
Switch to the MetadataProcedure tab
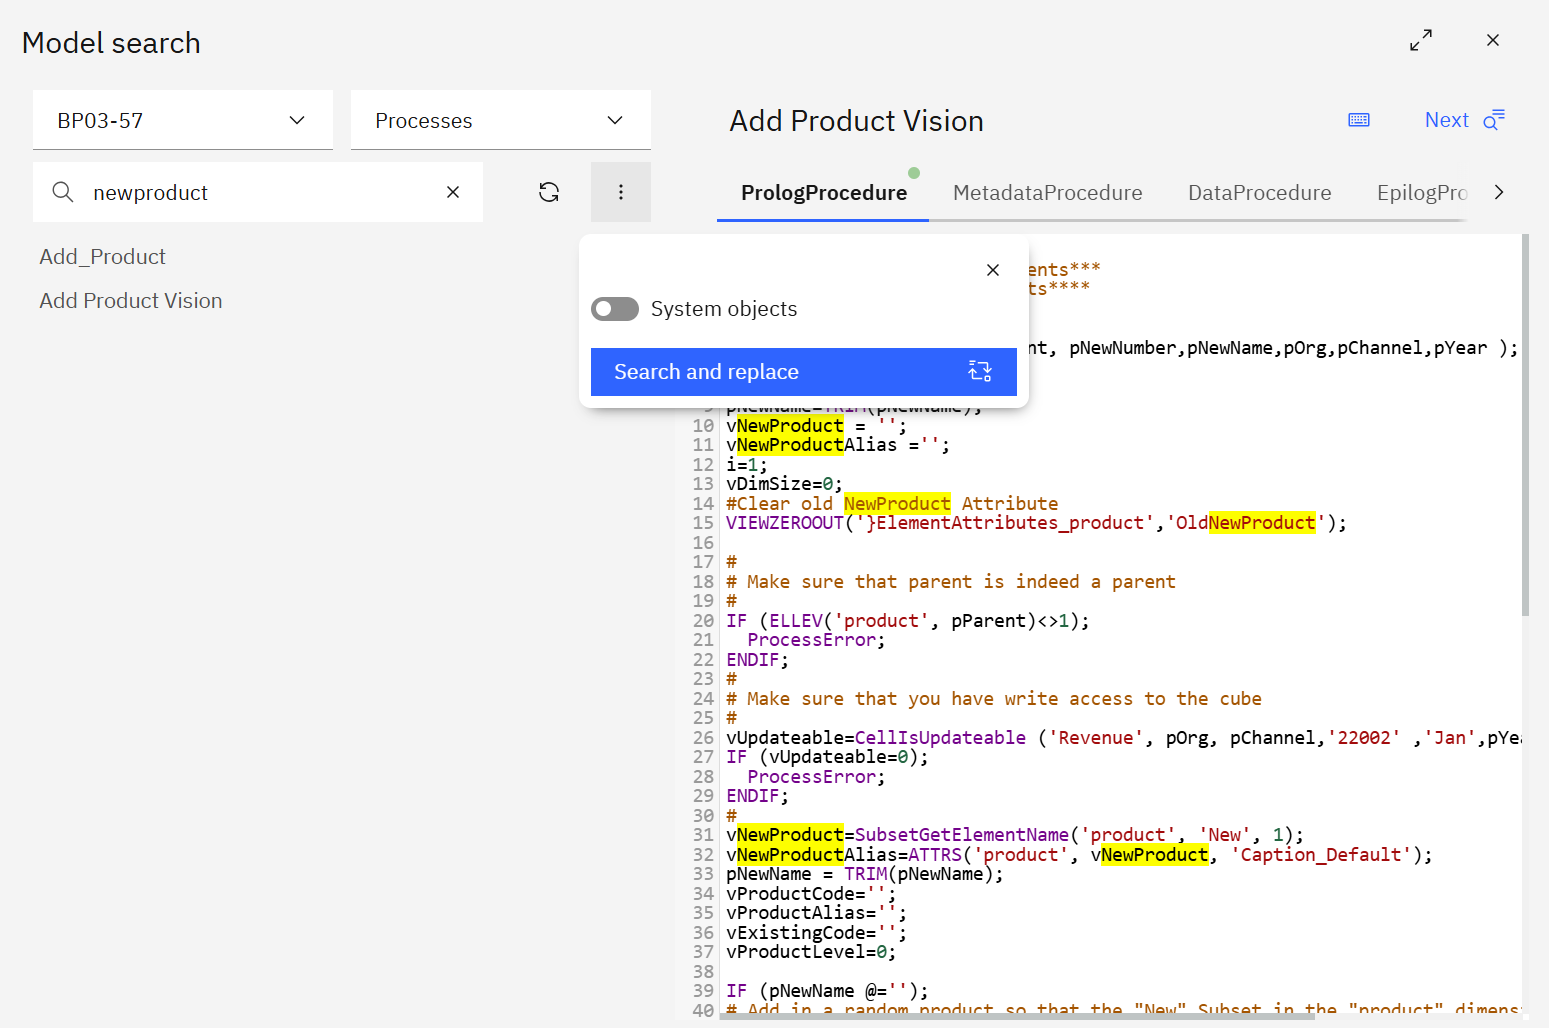(1047, 192)
